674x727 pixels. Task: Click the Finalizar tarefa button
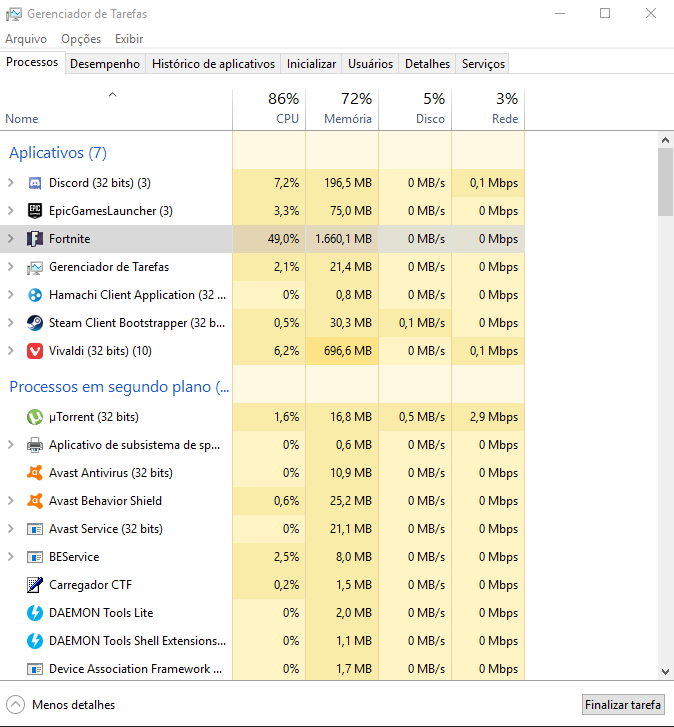click(x=623, y=705)
